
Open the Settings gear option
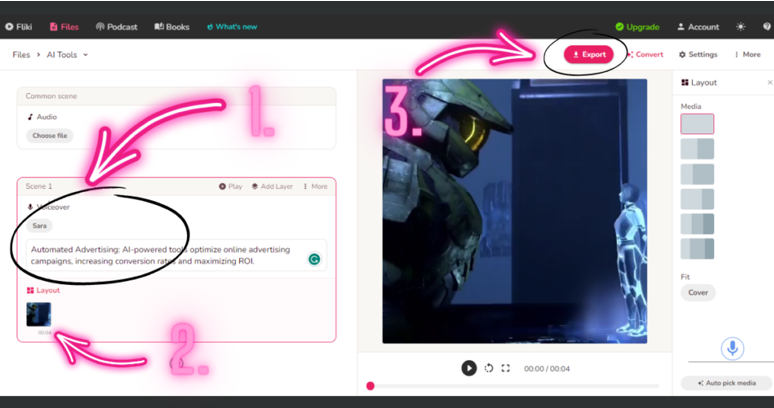point(698,54)
